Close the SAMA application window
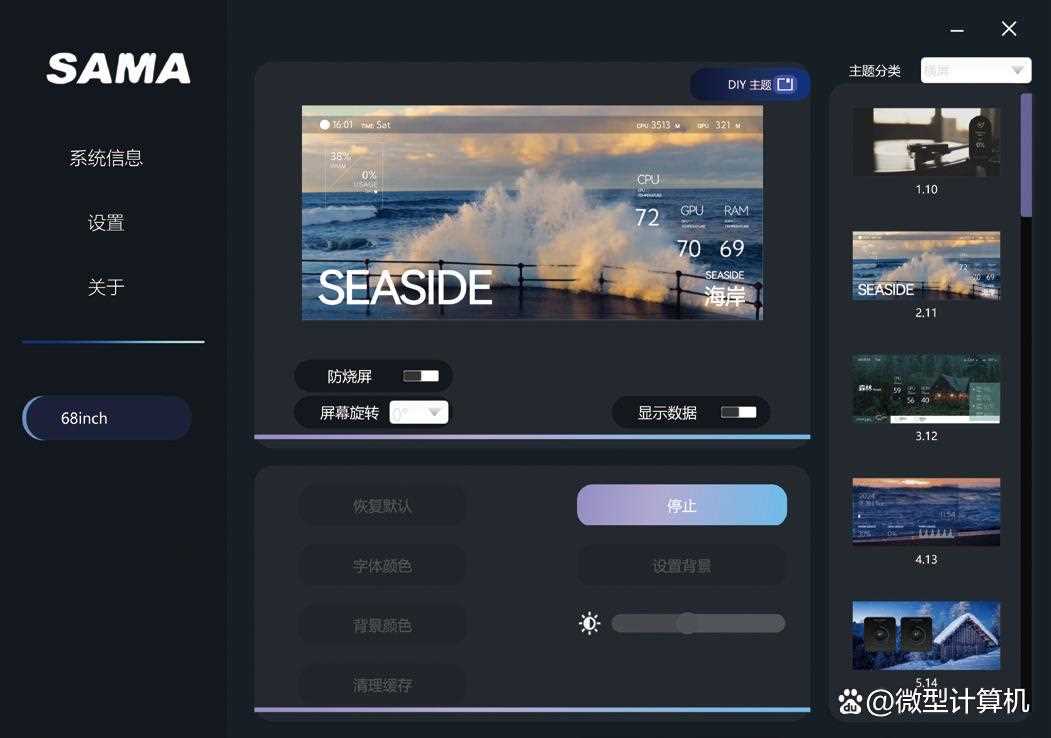Viewport: 1051px width, 738px height. (x=1009, y=29)
